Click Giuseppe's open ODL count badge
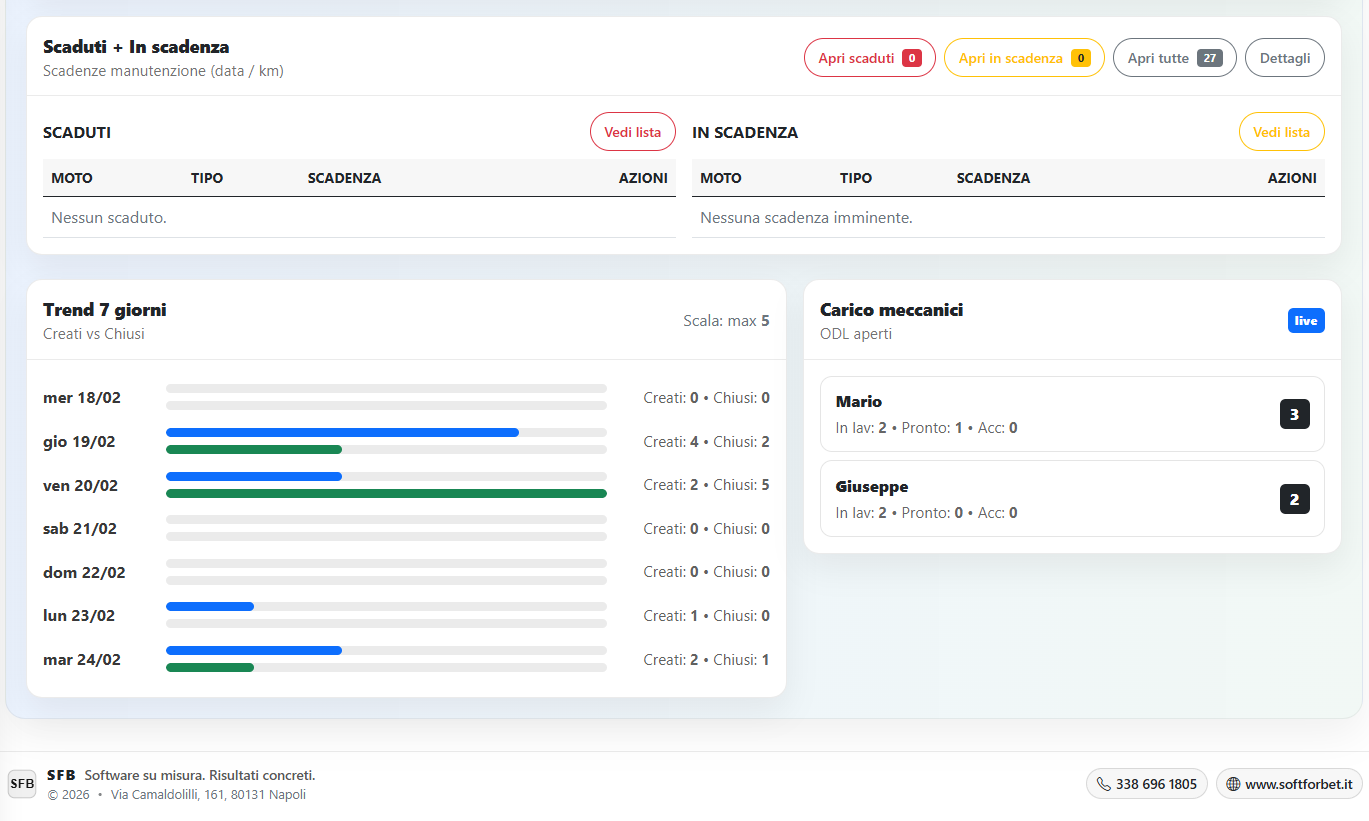 (x=1294, y=499)
